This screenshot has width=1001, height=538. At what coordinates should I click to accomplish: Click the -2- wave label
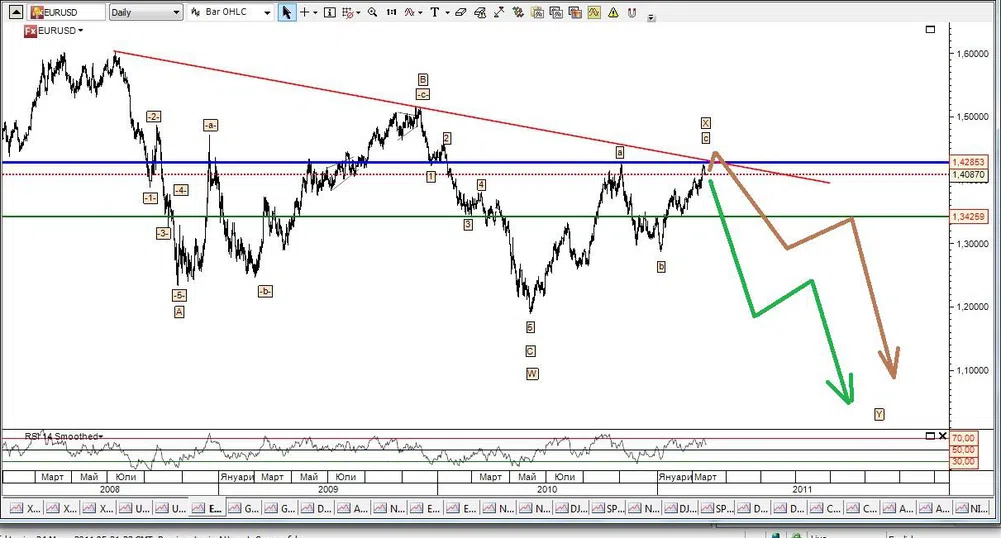click(153, 117)
